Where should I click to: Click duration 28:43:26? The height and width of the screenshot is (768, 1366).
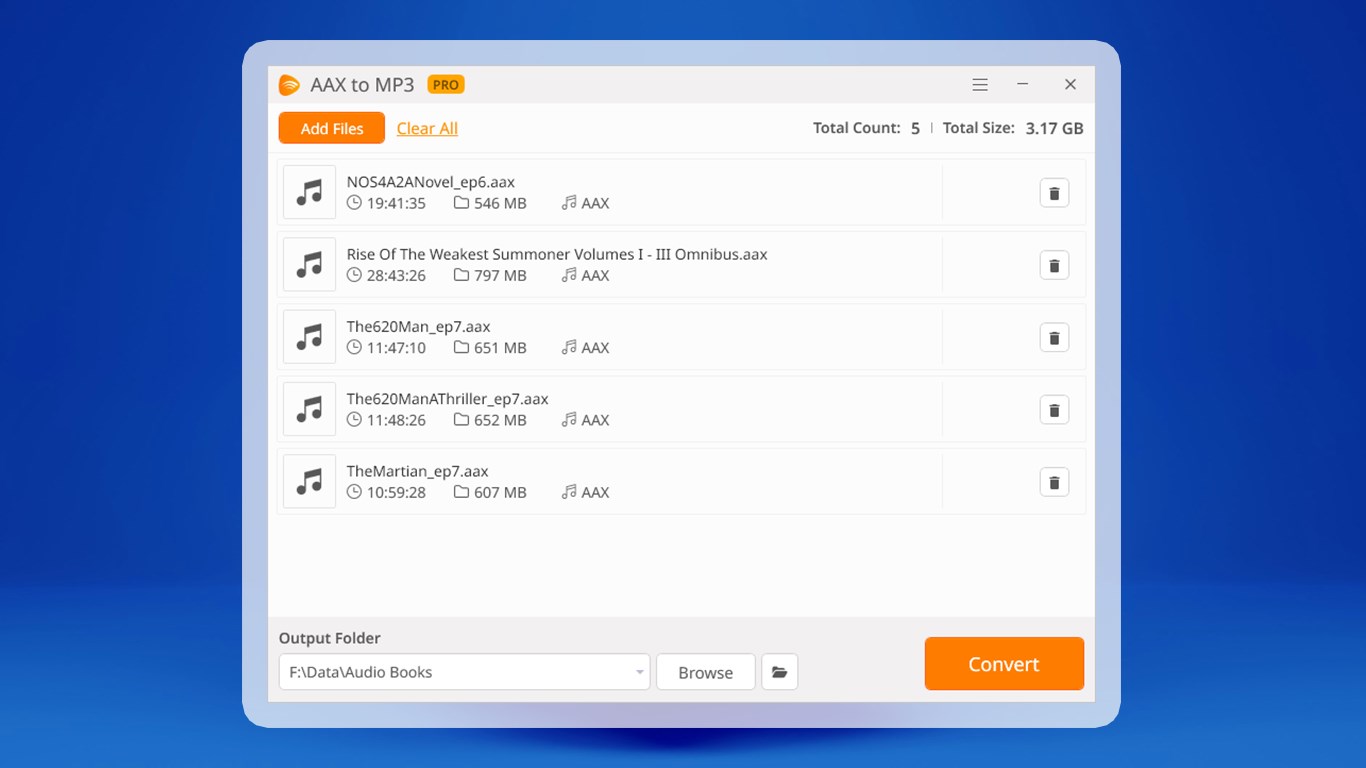[x=396, y=275]
